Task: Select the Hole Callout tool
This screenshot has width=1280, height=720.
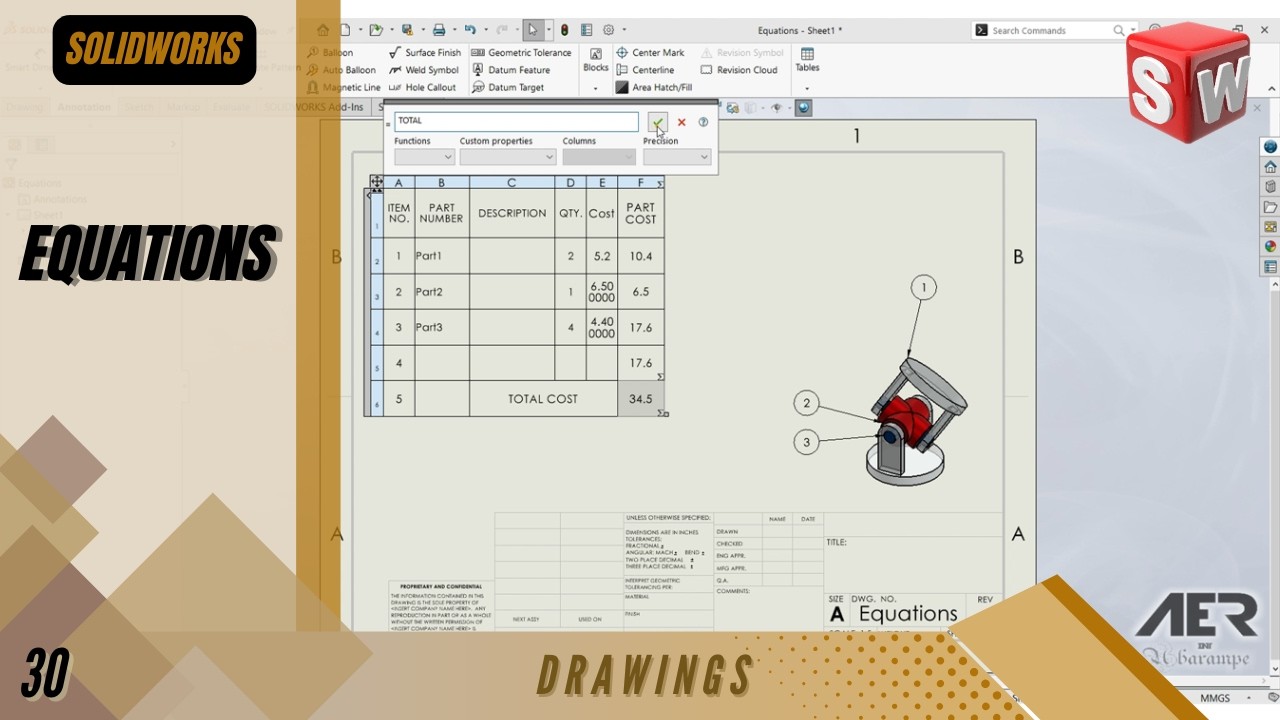Action: [x=422, y=87]
